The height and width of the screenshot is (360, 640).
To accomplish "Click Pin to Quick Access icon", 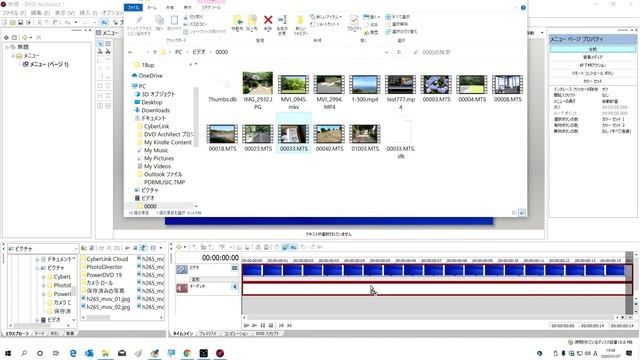I will [139, 20].
